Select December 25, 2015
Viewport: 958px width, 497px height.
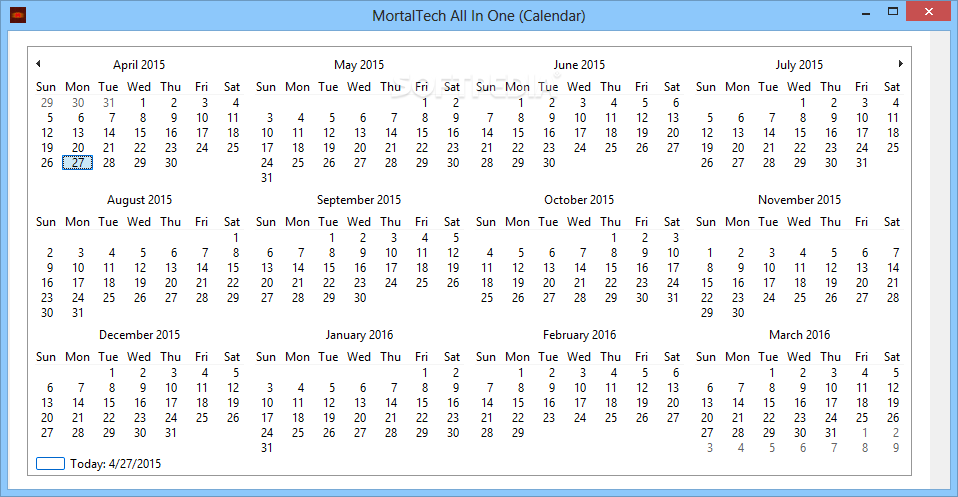pyautogui.click(x=202, y=418)
